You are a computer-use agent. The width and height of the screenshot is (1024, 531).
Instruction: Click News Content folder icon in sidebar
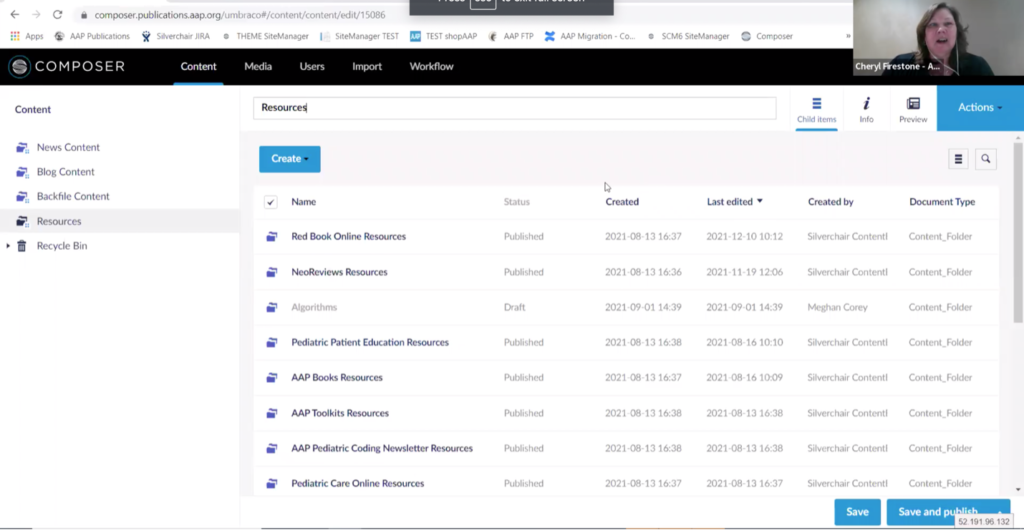tap(22, 148)
